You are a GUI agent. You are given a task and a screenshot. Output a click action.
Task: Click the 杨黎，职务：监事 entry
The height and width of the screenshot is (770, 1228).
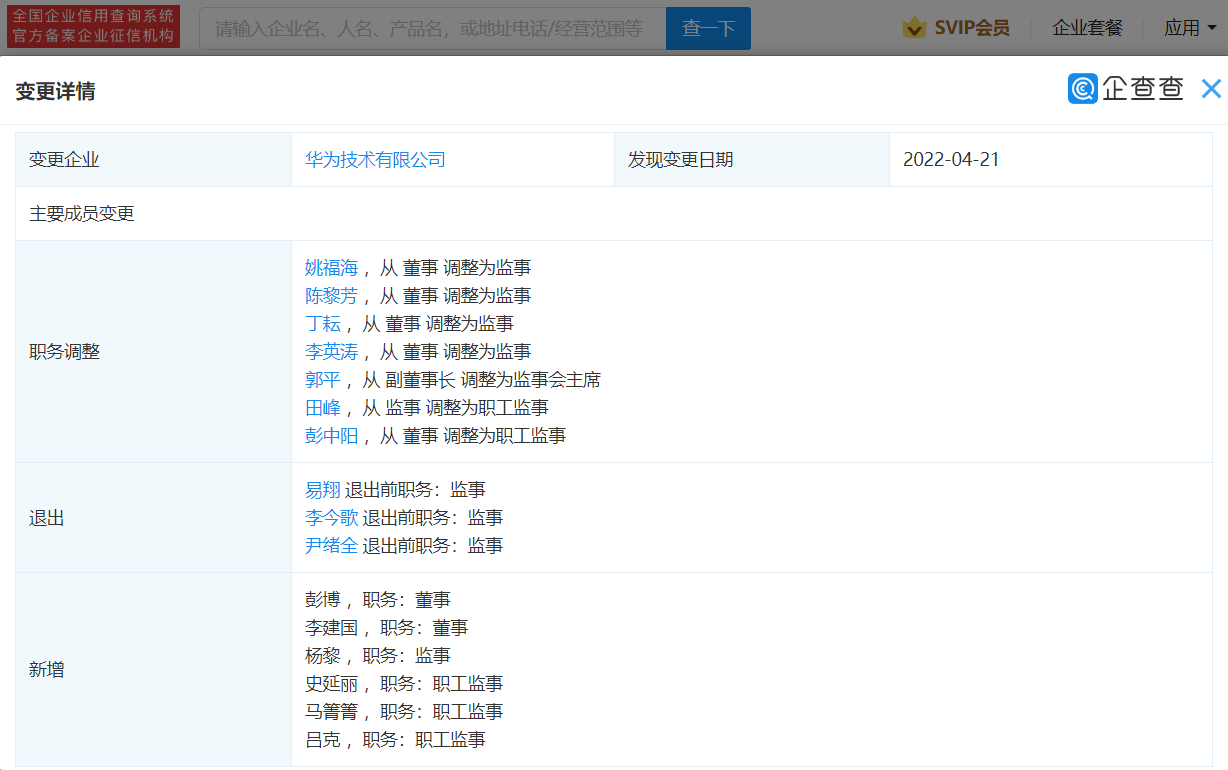point(378,656)
